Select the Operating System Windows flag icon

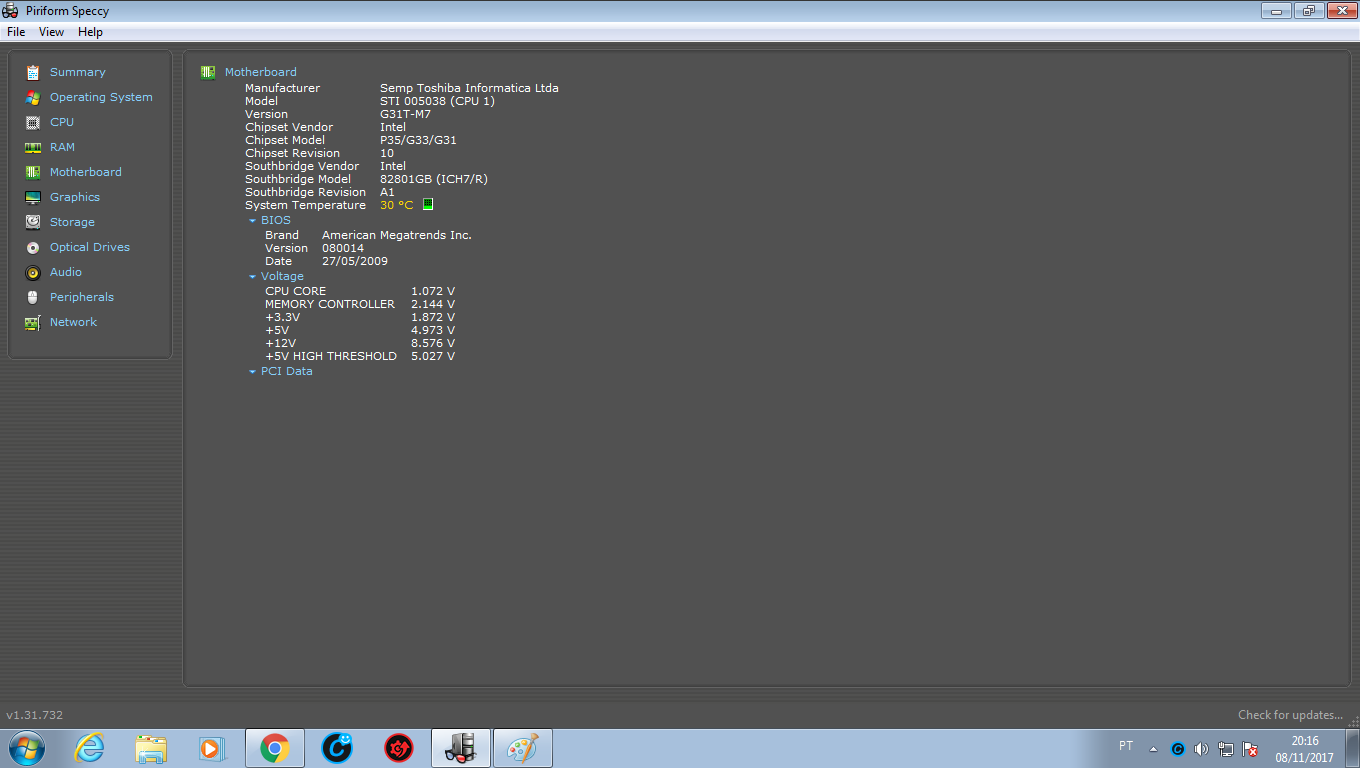(x=33, y=97)
